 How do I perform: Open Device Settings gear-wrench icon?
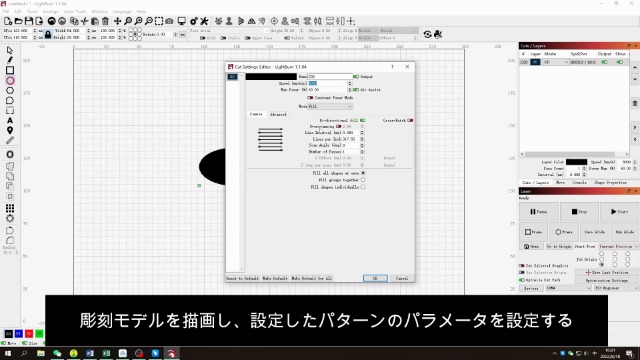[194, 21]
